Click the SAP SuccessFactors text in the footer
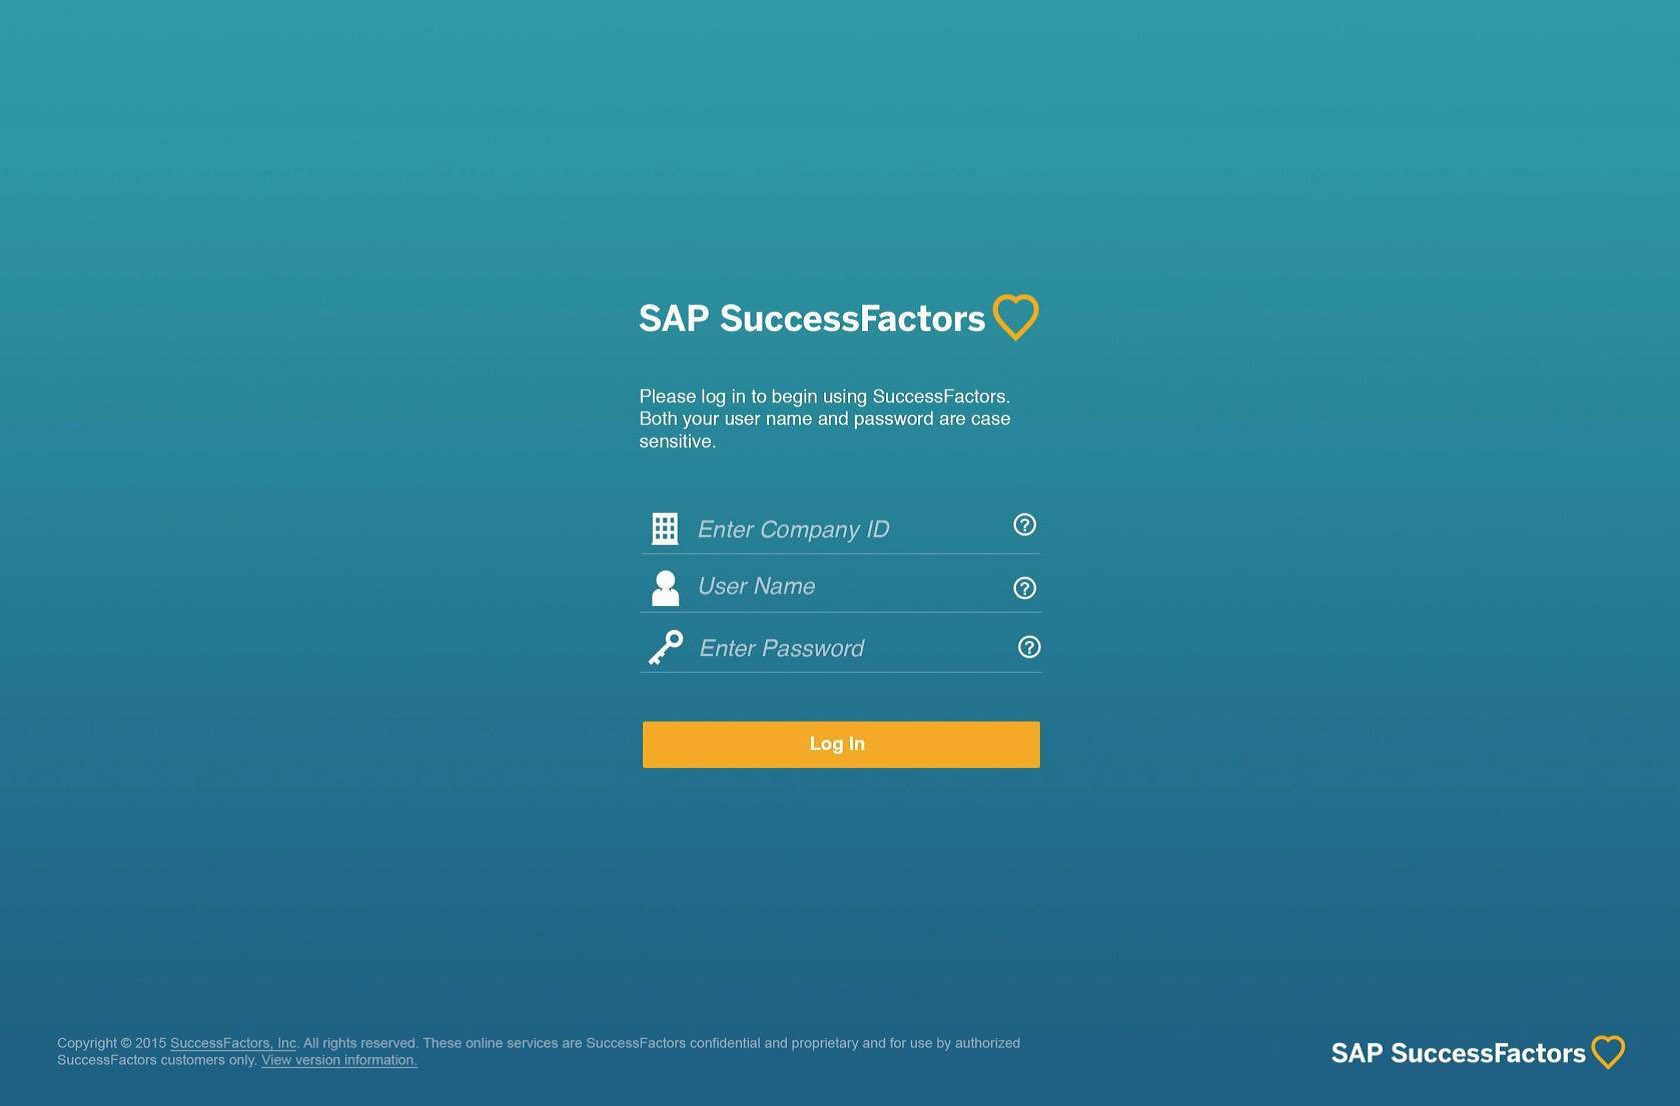This screenshot has width=1680, height=1106. pos(1457,1053)
